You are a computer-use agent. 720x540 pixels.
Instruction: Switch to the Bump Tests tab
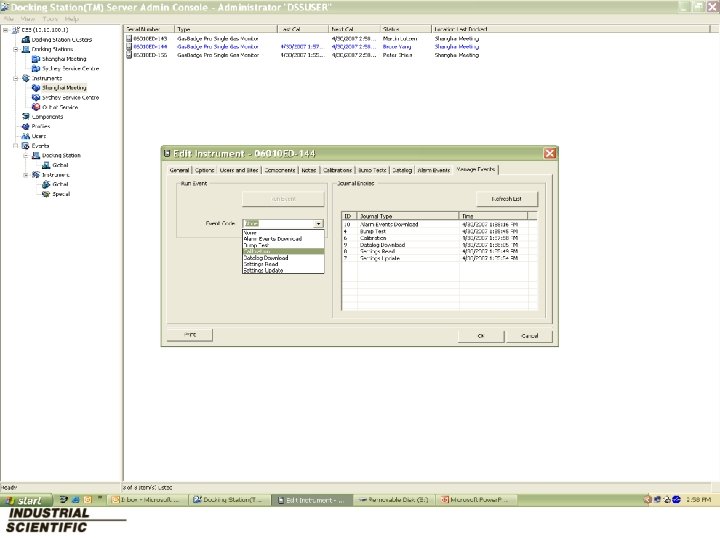(x=372, y=170)
